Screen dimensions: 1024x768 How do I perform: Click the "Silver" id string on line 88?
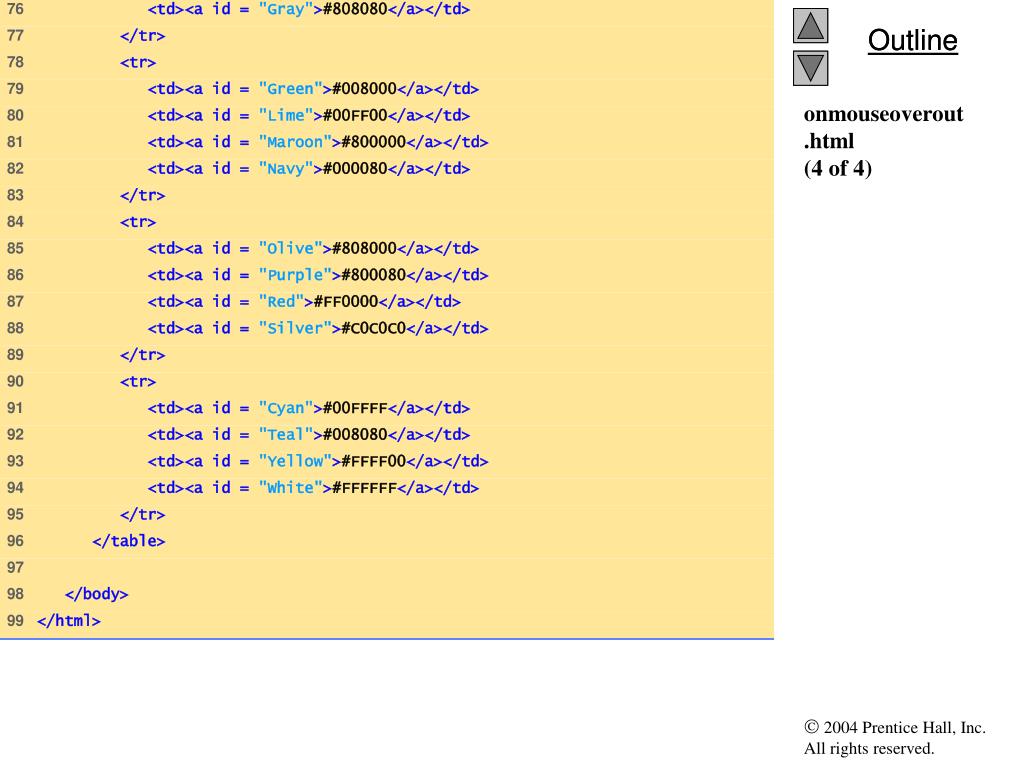point(295,328)
